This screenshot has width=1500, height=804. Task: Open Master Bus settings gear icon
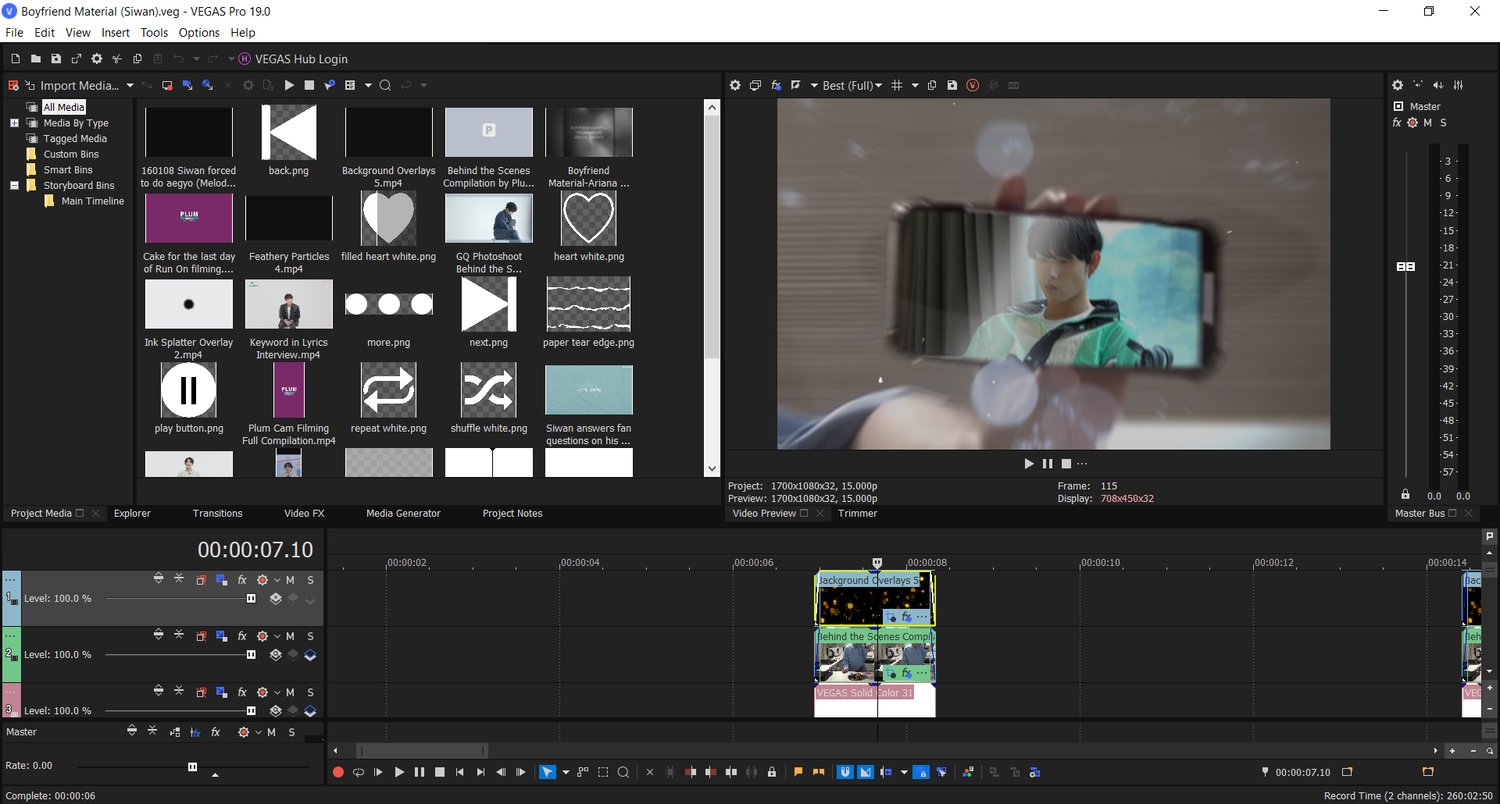pos(1398,85)
